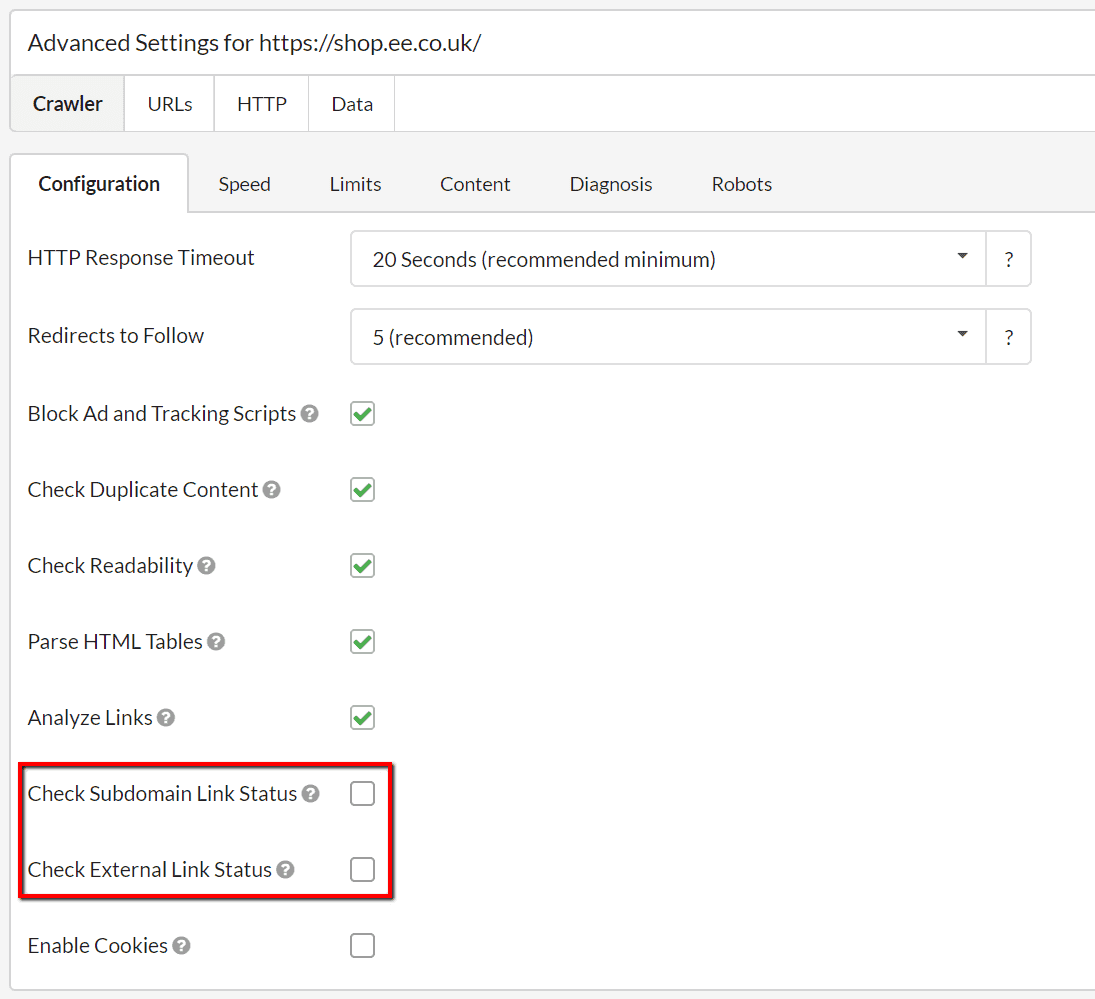The width and height of the screenshot is (1095, 999).
Task: Click the Parse HTML Tables help icon
Action: [x=216, y=641]
